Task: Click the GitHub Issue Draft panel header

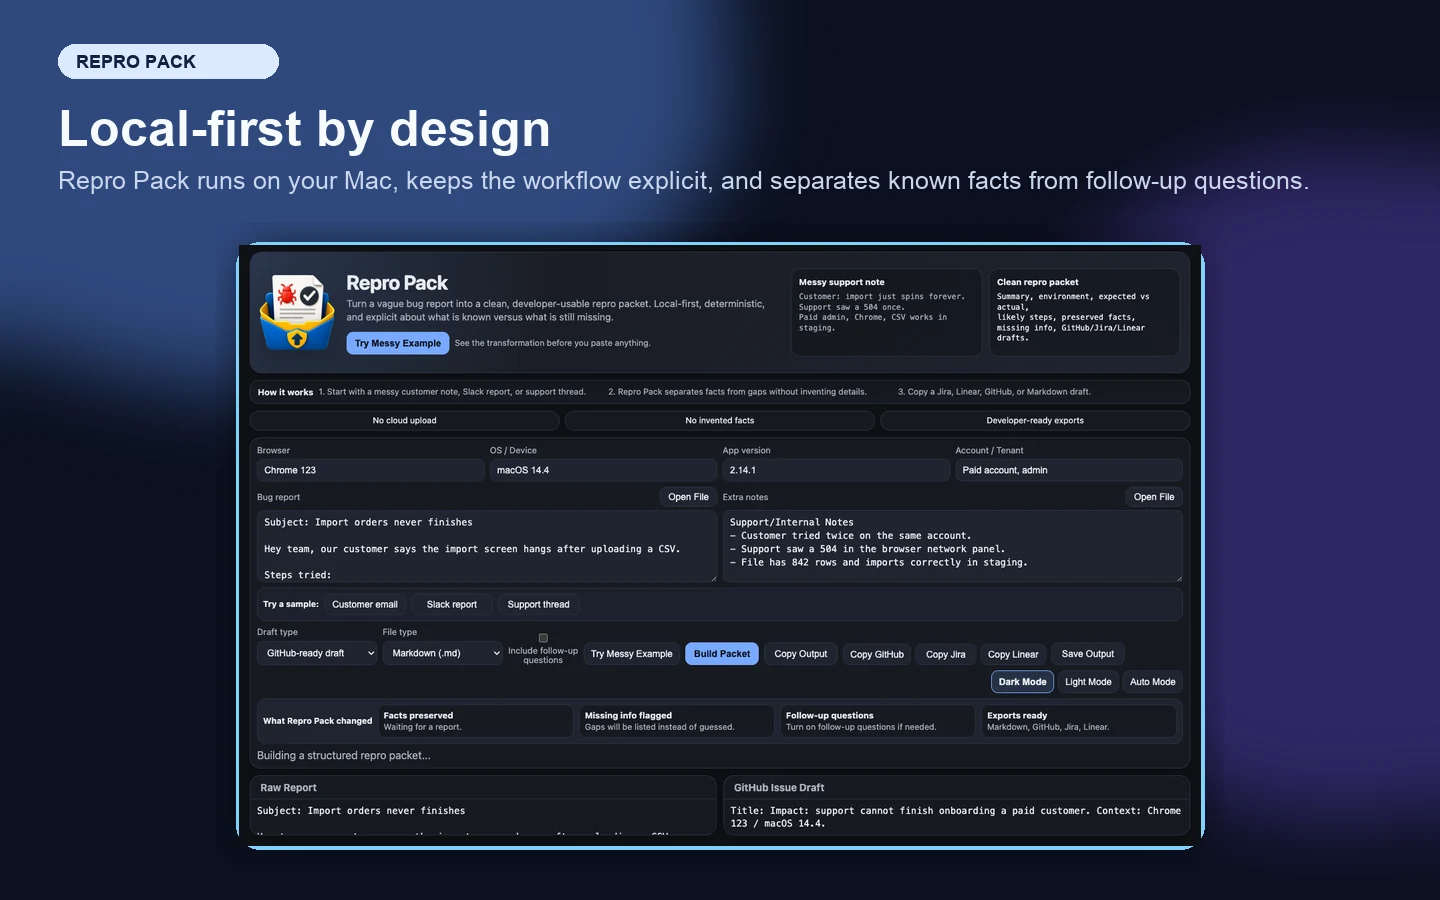Action: (x=956, y=788)
